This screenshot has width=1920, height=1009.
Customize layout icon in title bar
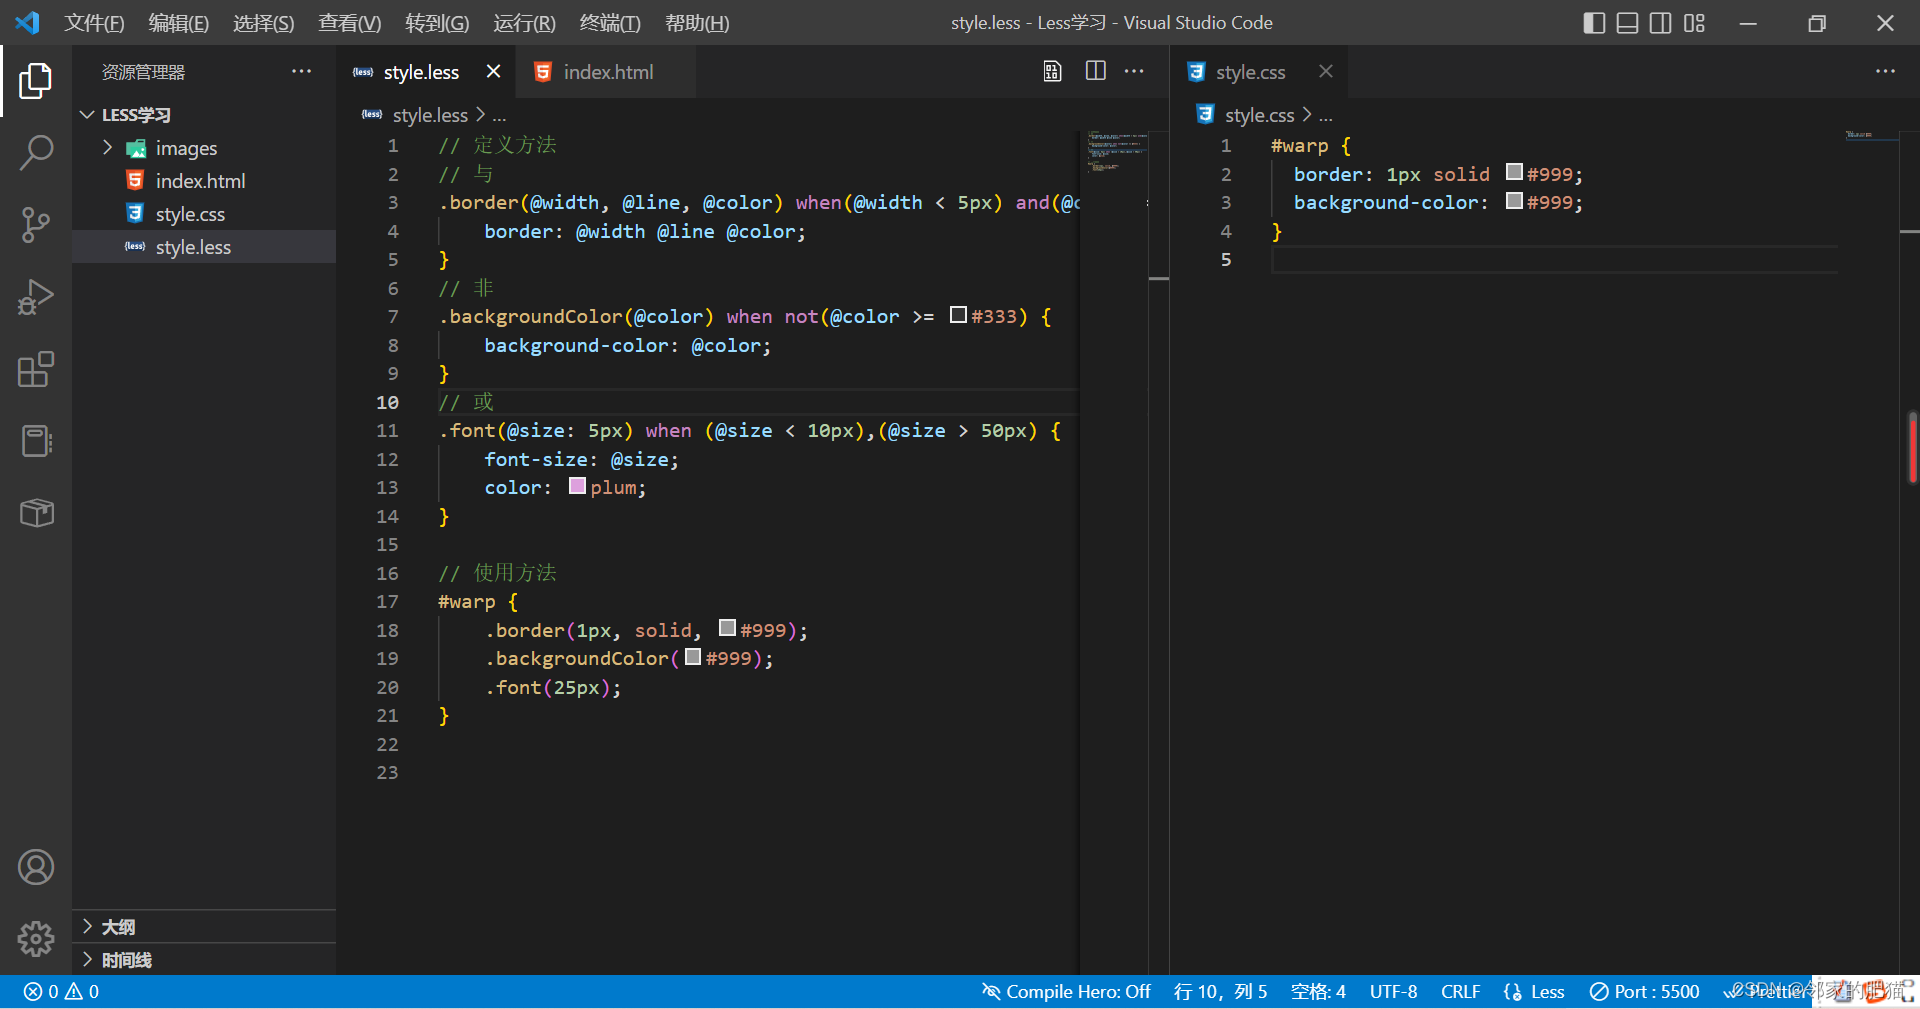click(1694, 23)
